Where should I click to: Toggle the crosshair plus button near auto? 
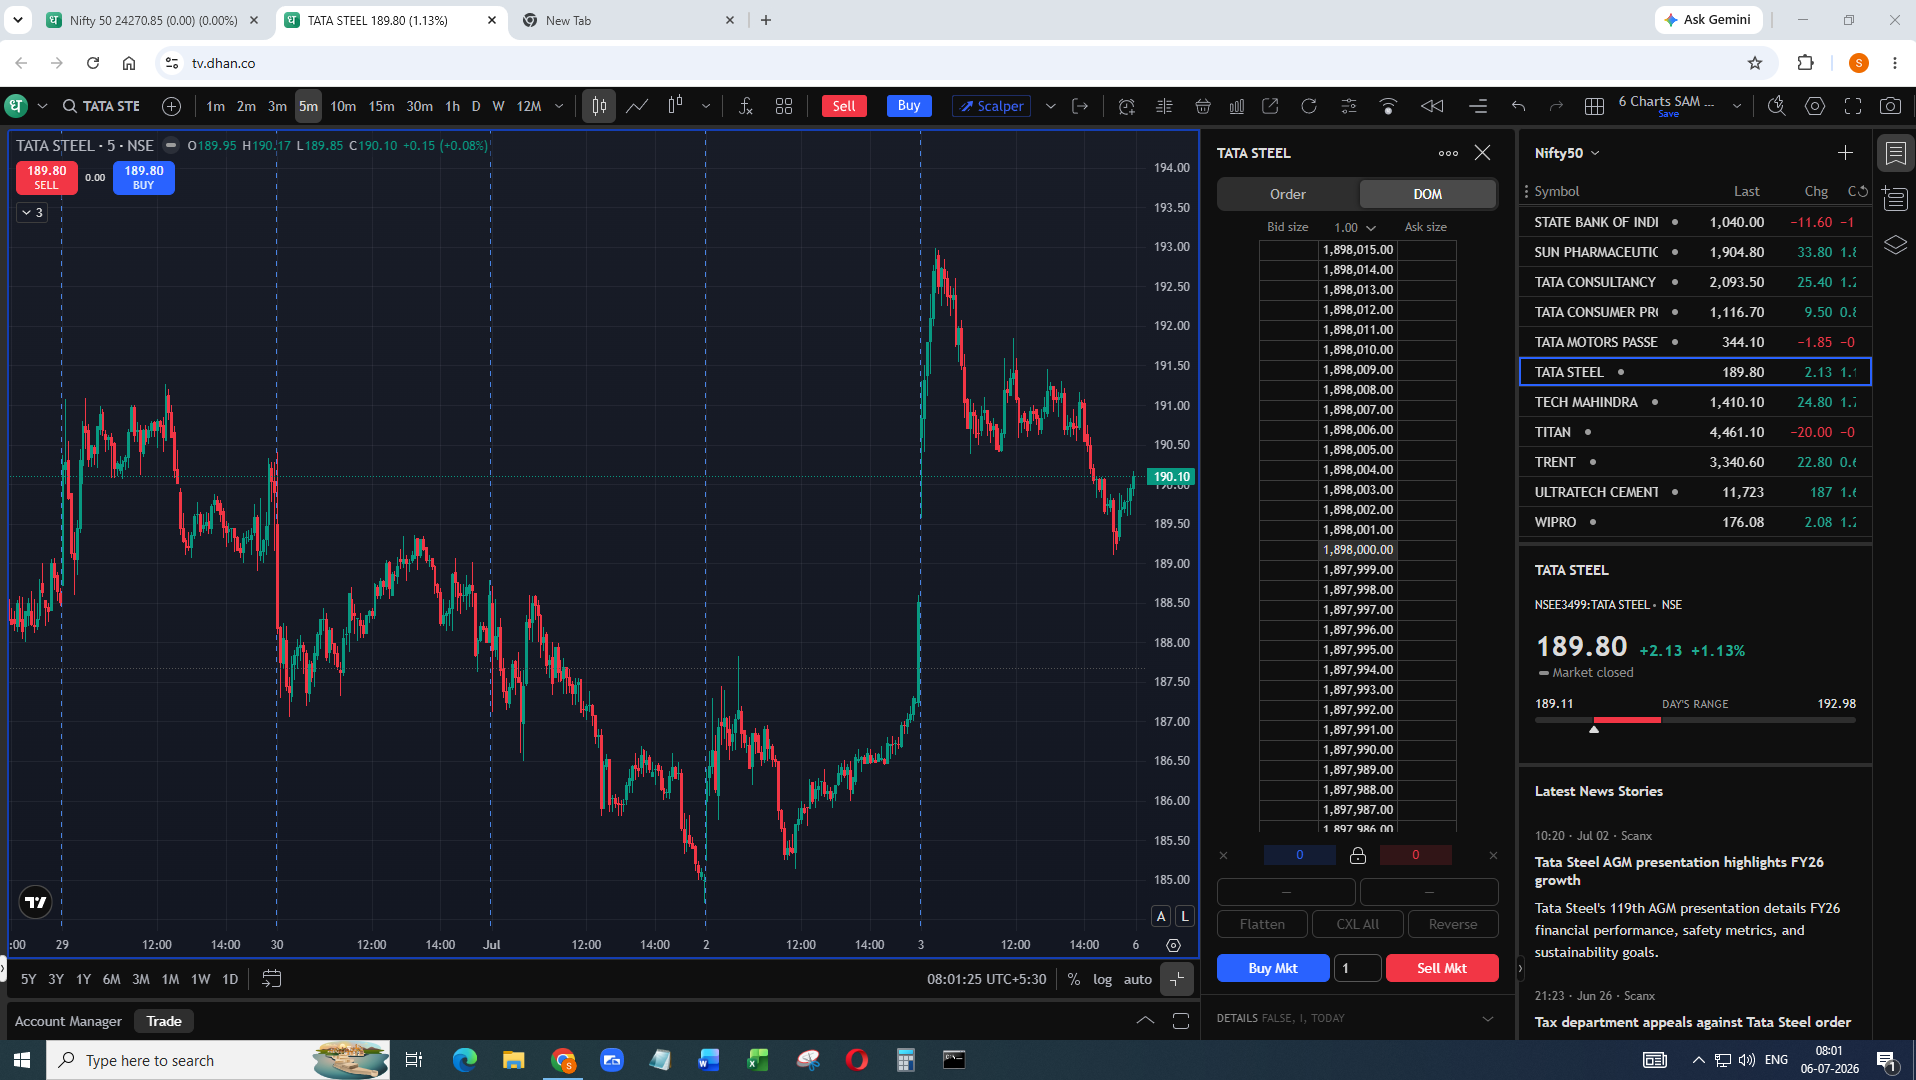pos(1177,979)
